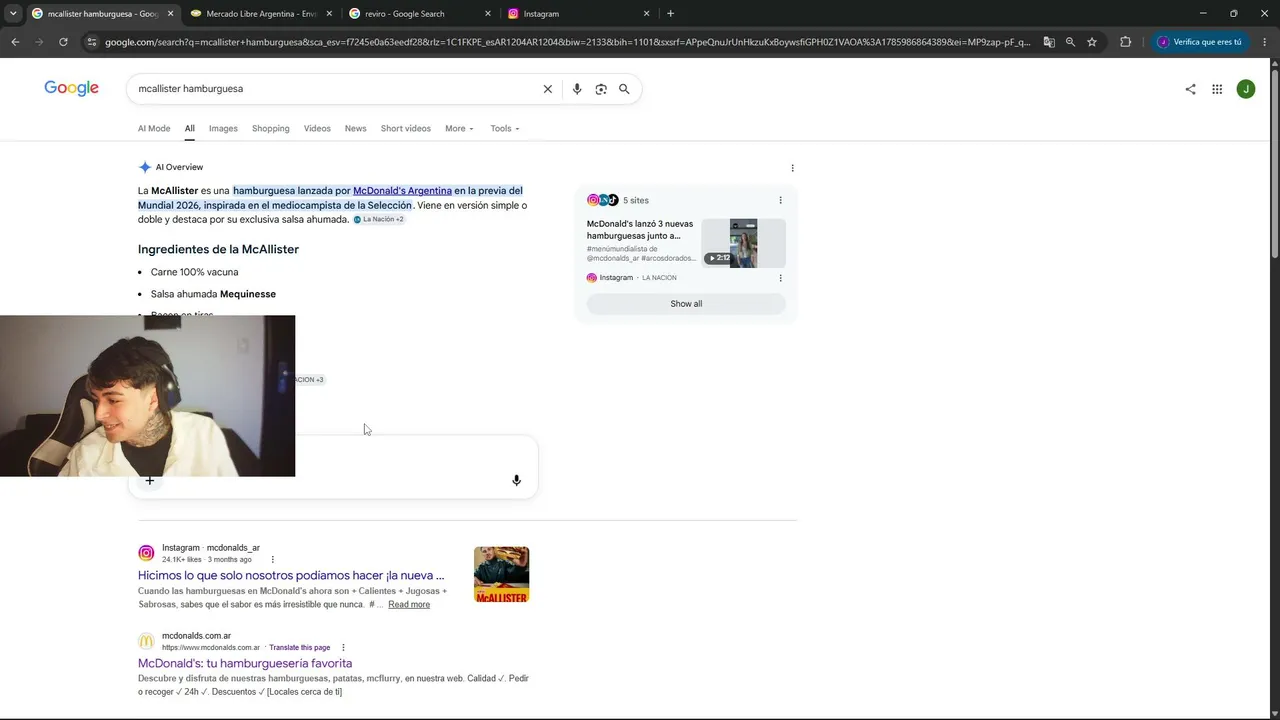Image resolution: width=1280 pixels, height=720 pixels.
Task: Click the '5 sites' label
Action: 636,200
